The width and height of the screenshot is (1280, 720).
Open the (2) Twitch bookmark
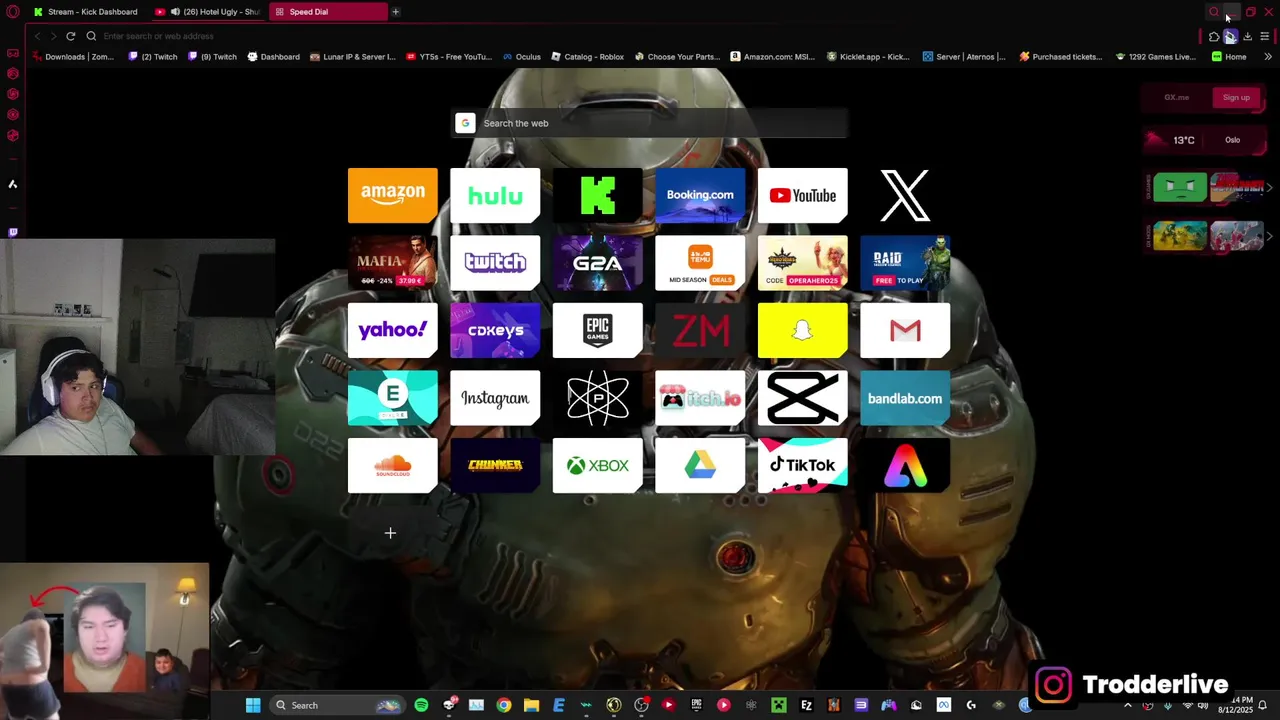[x=152, y=57]
